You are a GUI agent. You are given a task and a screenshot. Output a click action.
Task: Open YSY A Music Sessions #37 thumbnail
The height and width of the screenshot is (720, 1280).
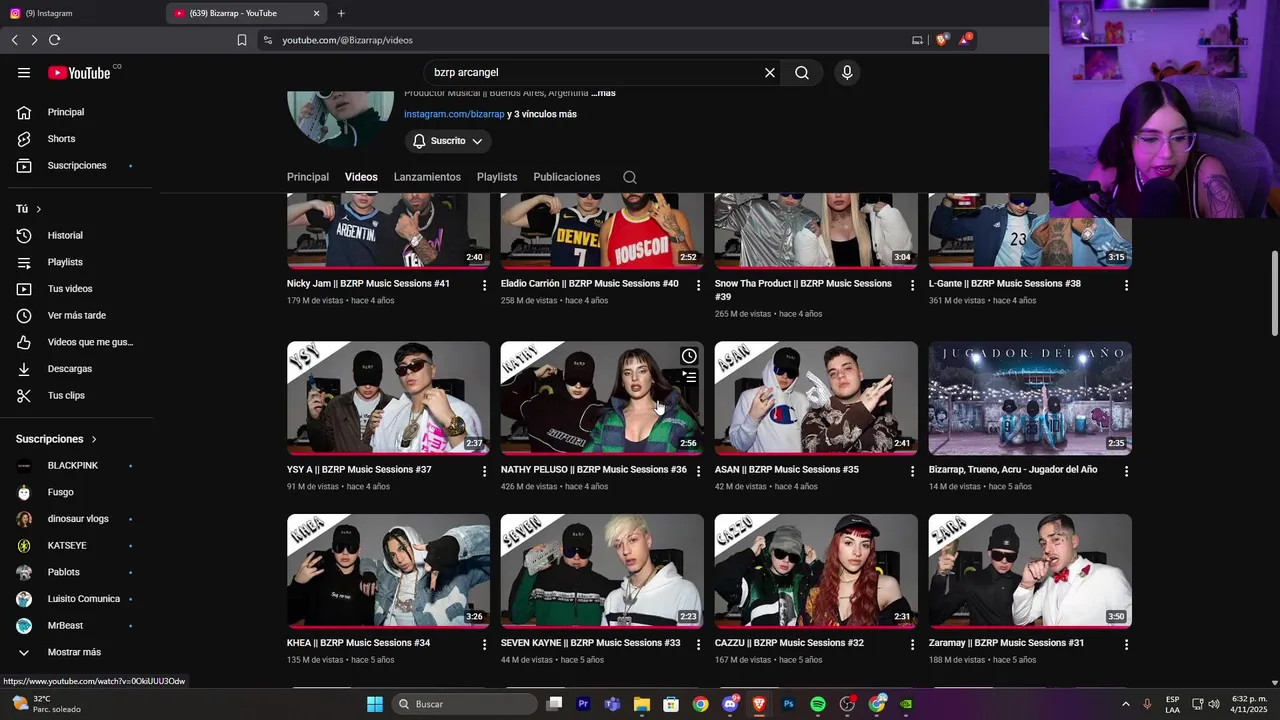(x=388, y=398)
